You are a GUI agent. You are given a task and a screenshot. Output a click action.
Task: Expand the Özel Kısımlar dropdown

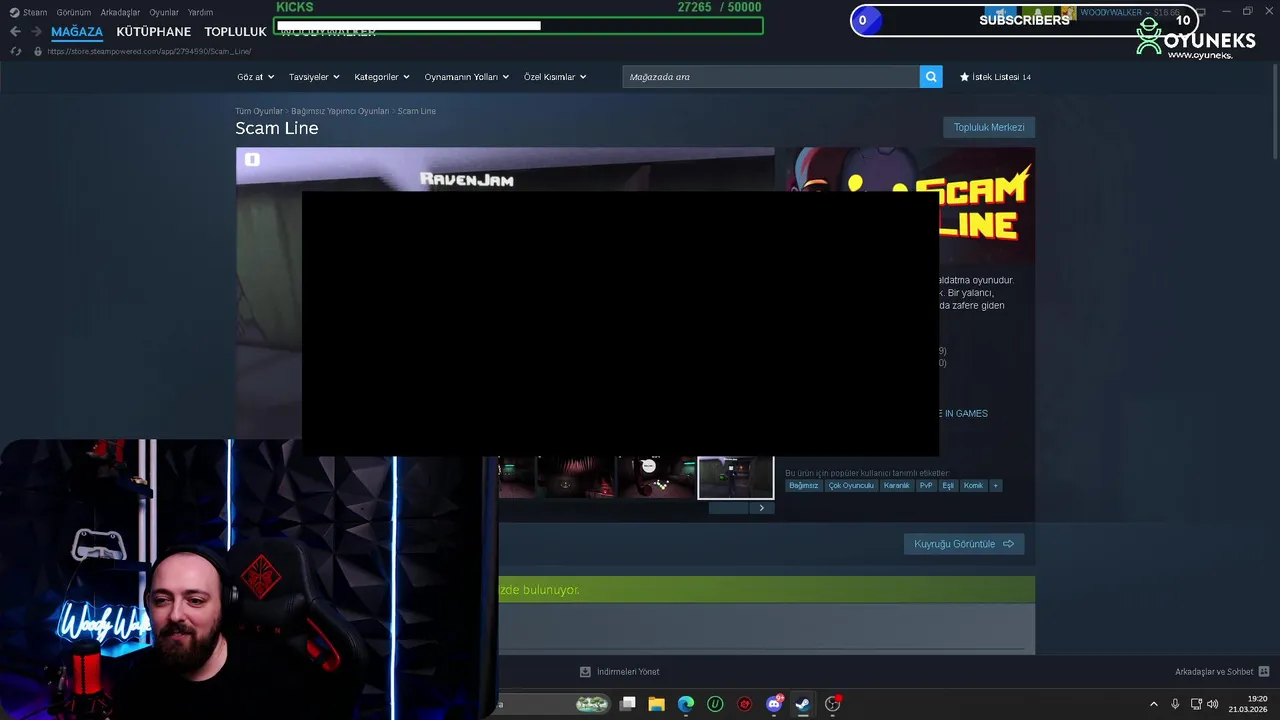tap(555, 77)
